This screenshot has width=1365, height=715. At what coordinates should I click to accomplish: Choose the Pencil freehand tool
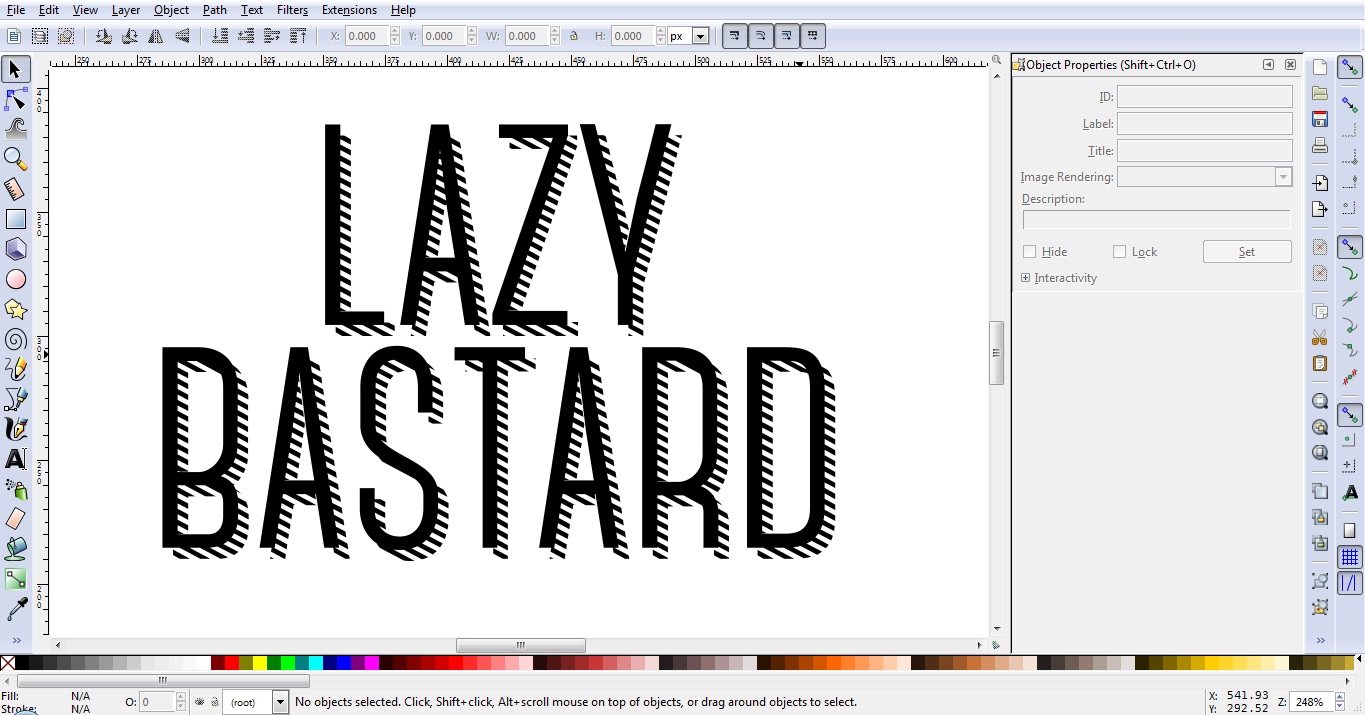click(x=16, y=369)
